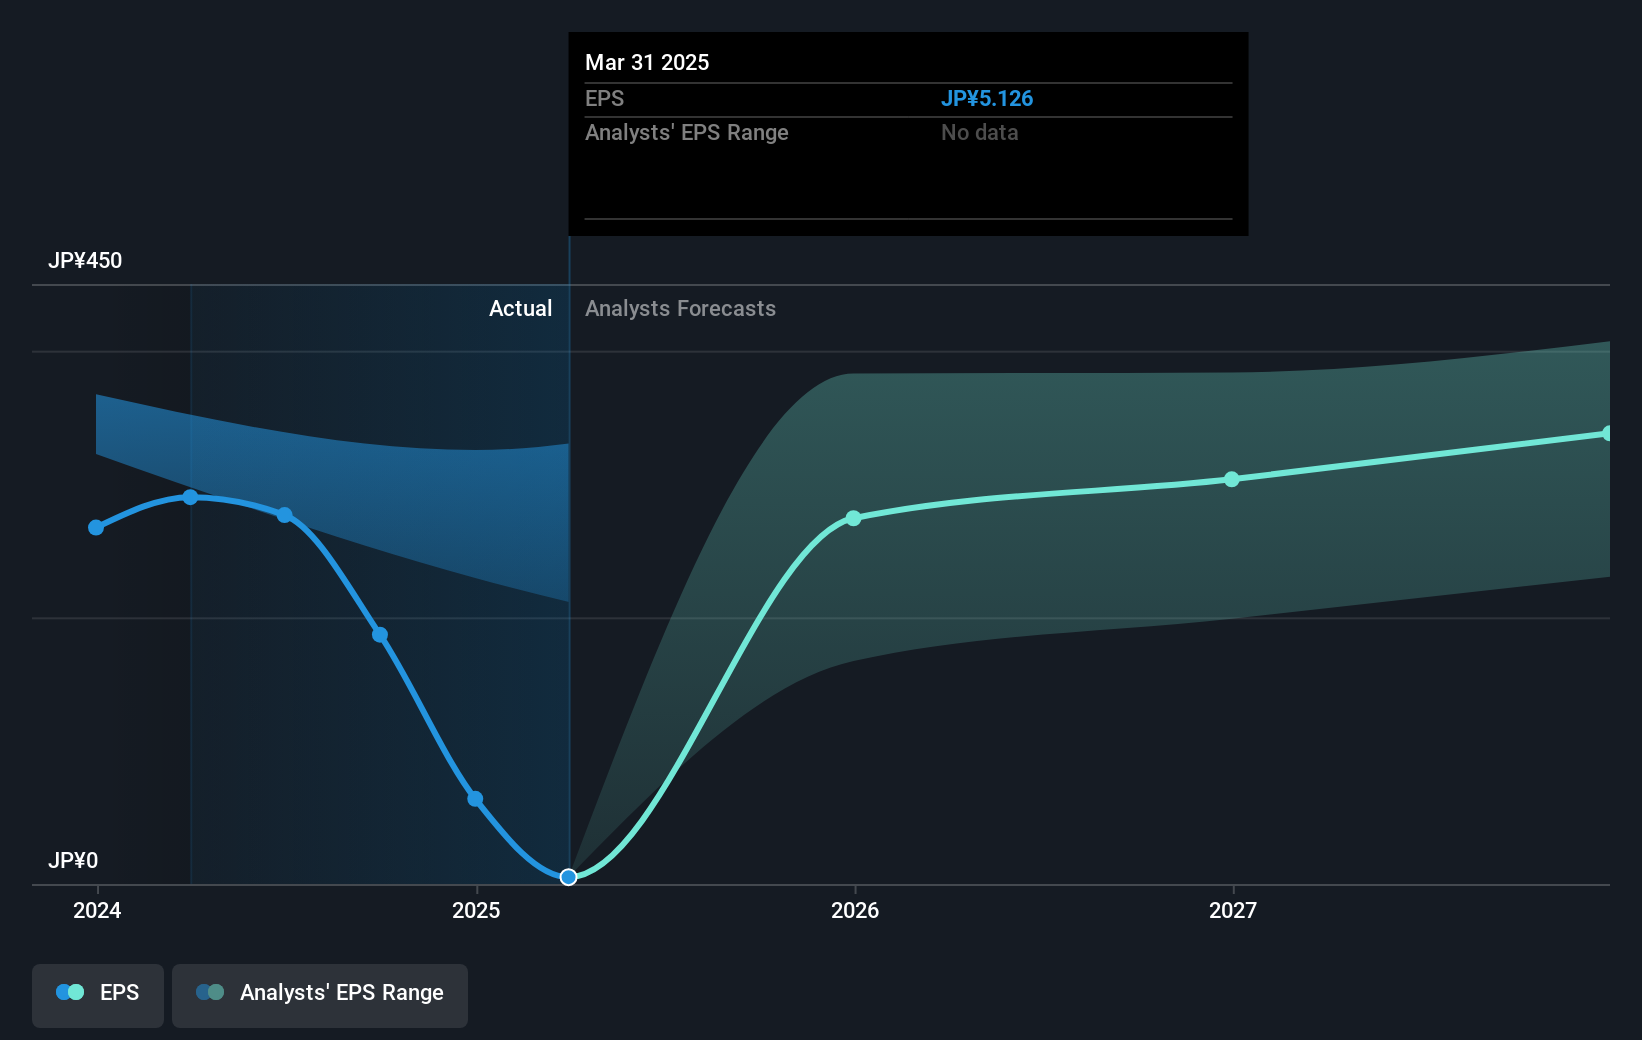The width and height of the screenshot is (1642, 1040).
Task: Select the 2026 EPS forecast data point
Action: click(x=853, y=518)
